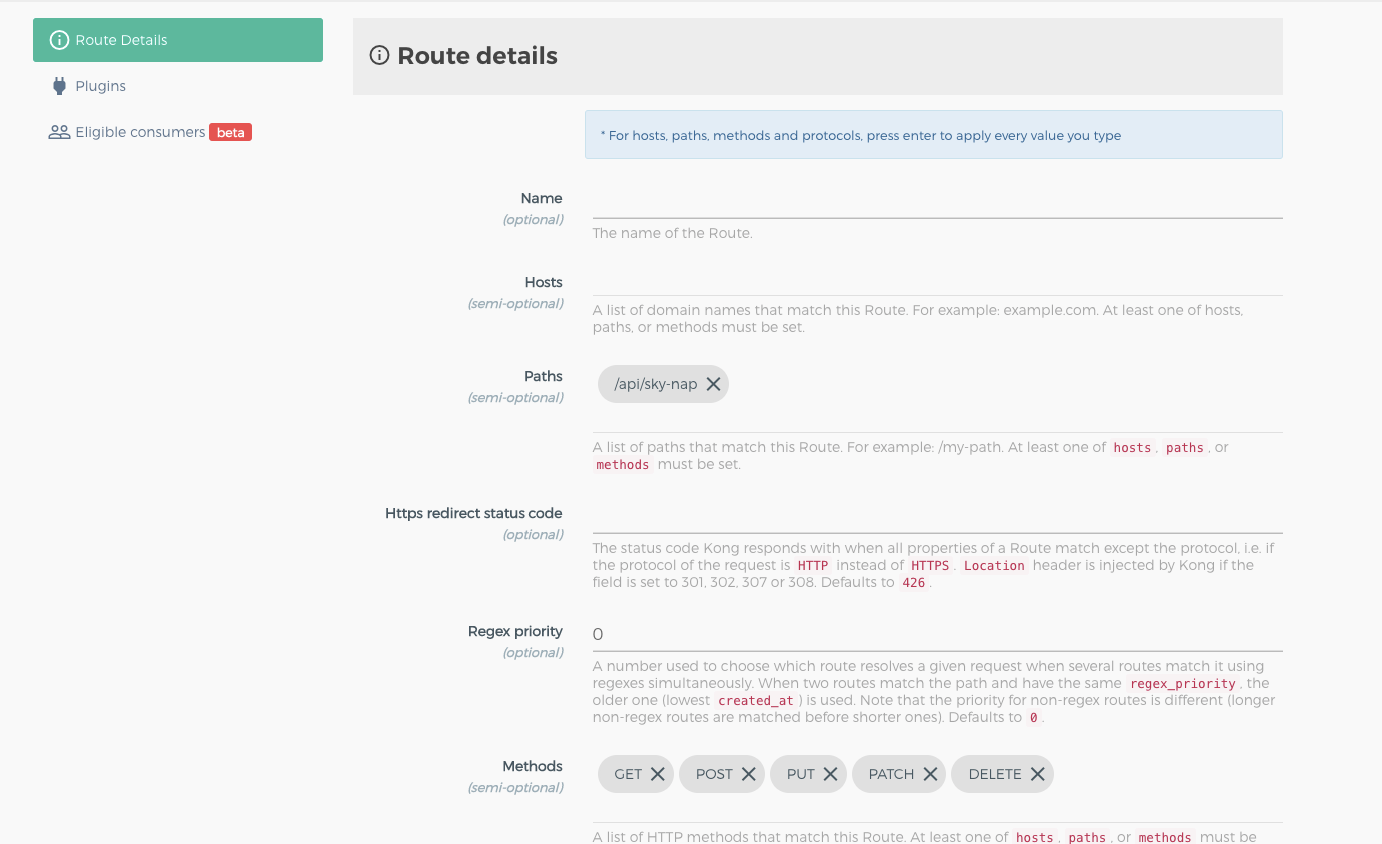Focus the Hosts input field

point(937,282)
